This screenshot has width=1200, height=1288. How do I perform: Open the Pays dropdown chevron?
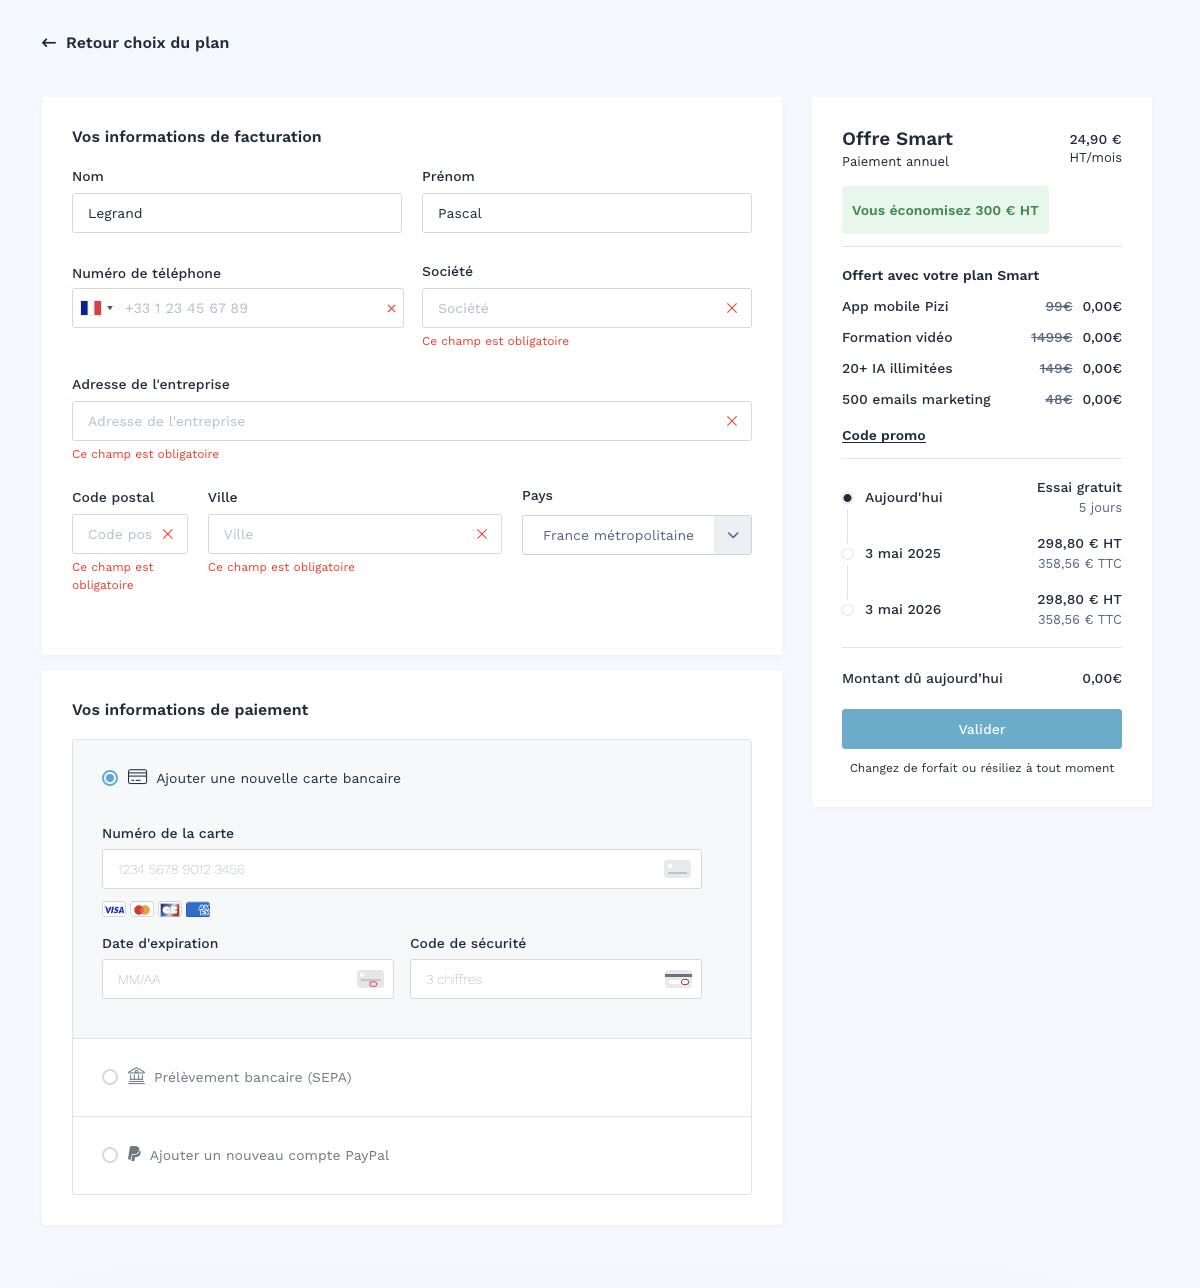(x=733, y=535)
